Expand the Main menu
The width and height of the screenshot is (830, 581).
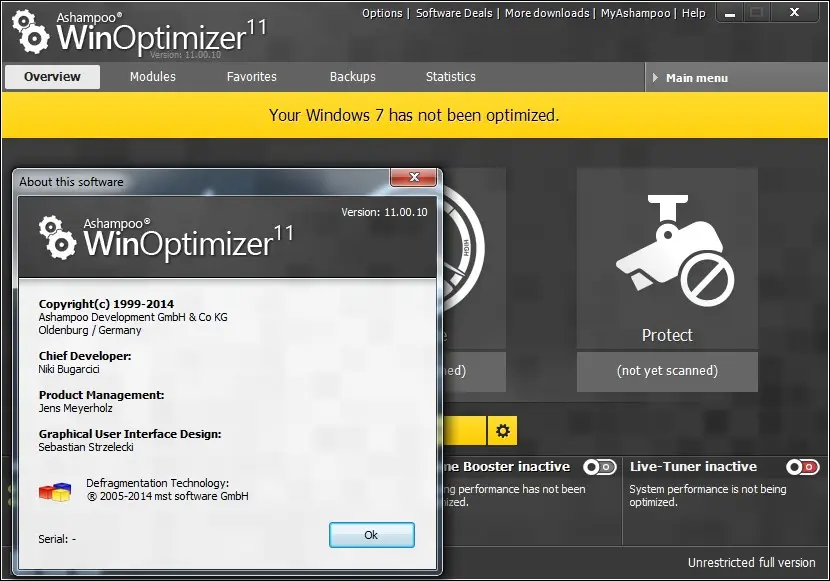(736, 77)
